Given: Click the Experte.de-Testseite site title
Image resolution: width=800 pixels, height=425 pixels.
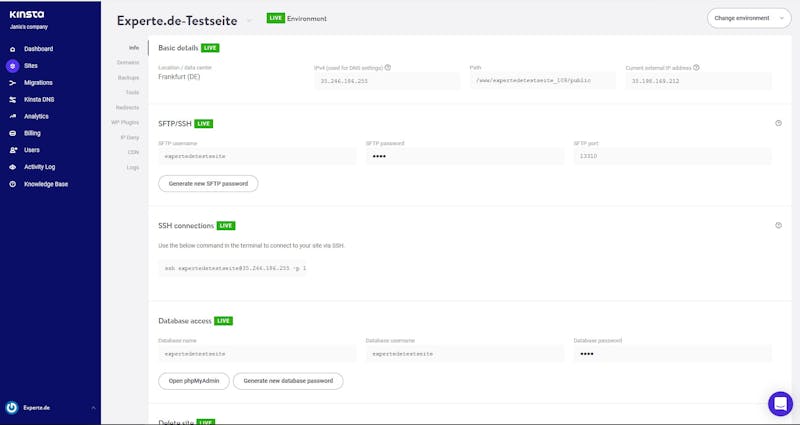Looking at the screenshot, I should (177, 21).
